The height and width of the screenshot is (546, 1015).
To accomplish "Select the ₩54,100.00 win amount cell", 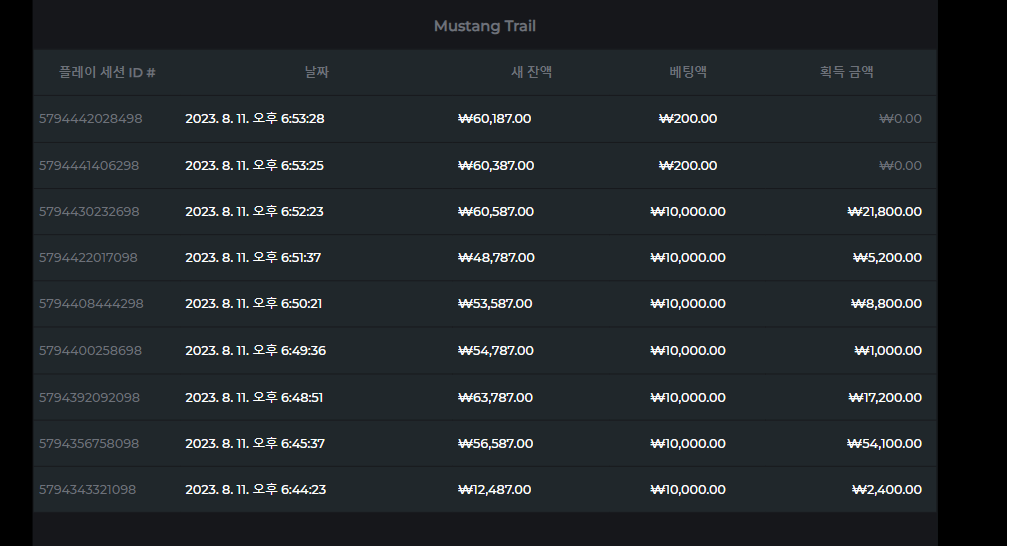I will 884,443.
